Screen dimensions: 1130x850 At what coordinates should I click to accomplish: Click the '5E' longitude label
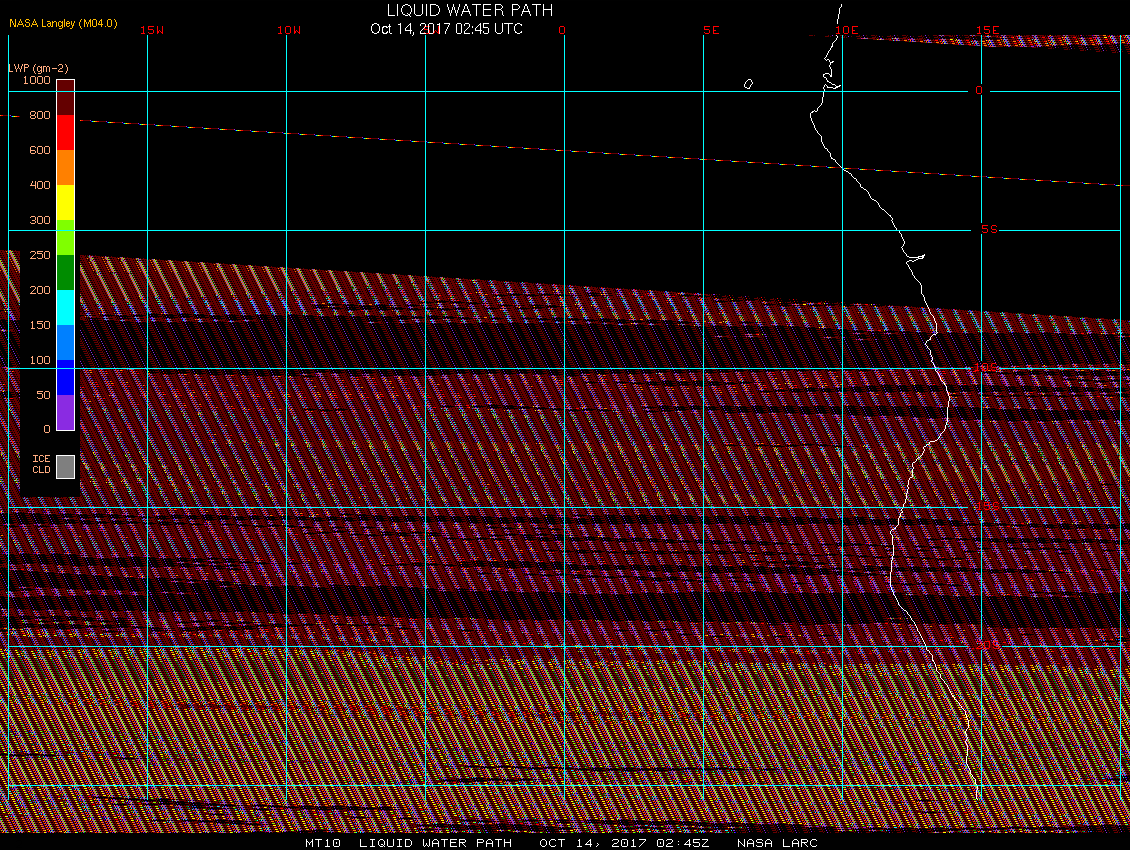click(x=711, y=30)
